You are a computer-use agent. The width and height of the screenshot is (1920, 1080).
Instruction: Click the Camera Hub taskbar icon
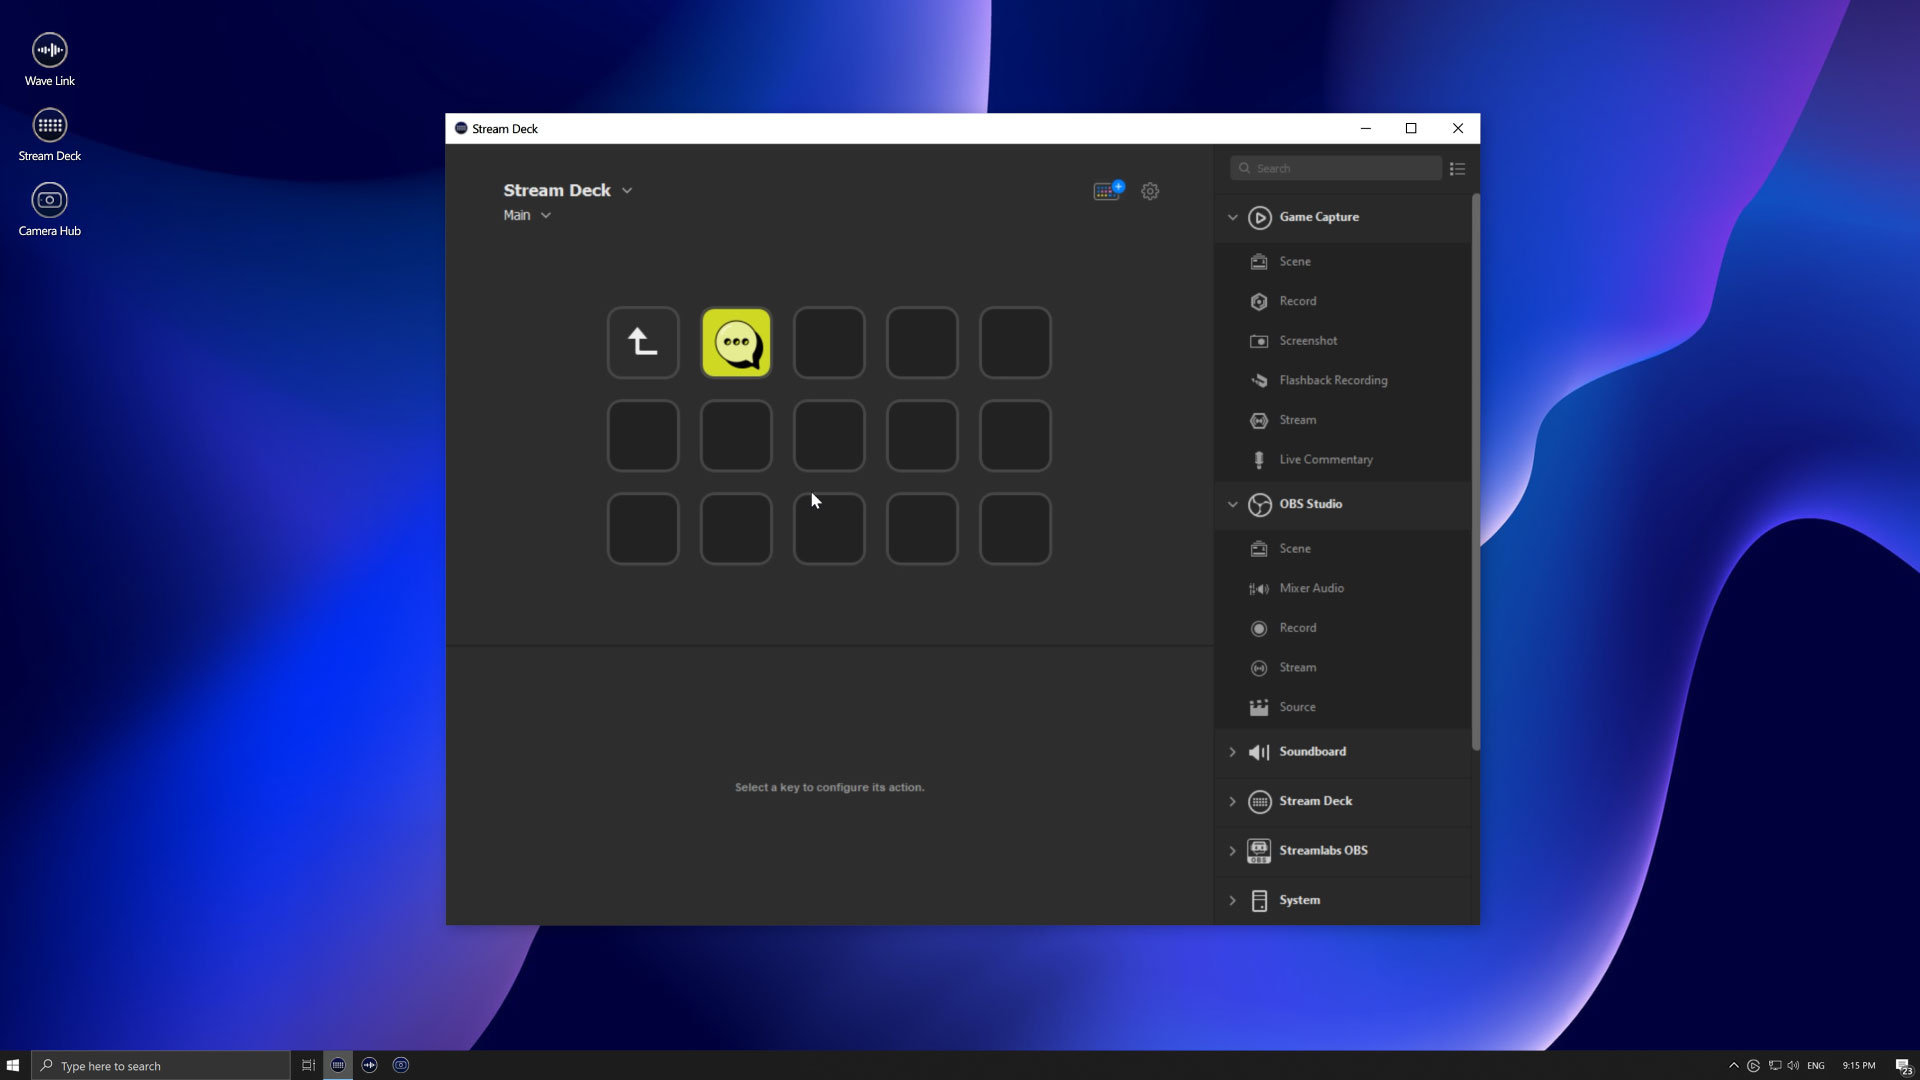point(401,1065)
